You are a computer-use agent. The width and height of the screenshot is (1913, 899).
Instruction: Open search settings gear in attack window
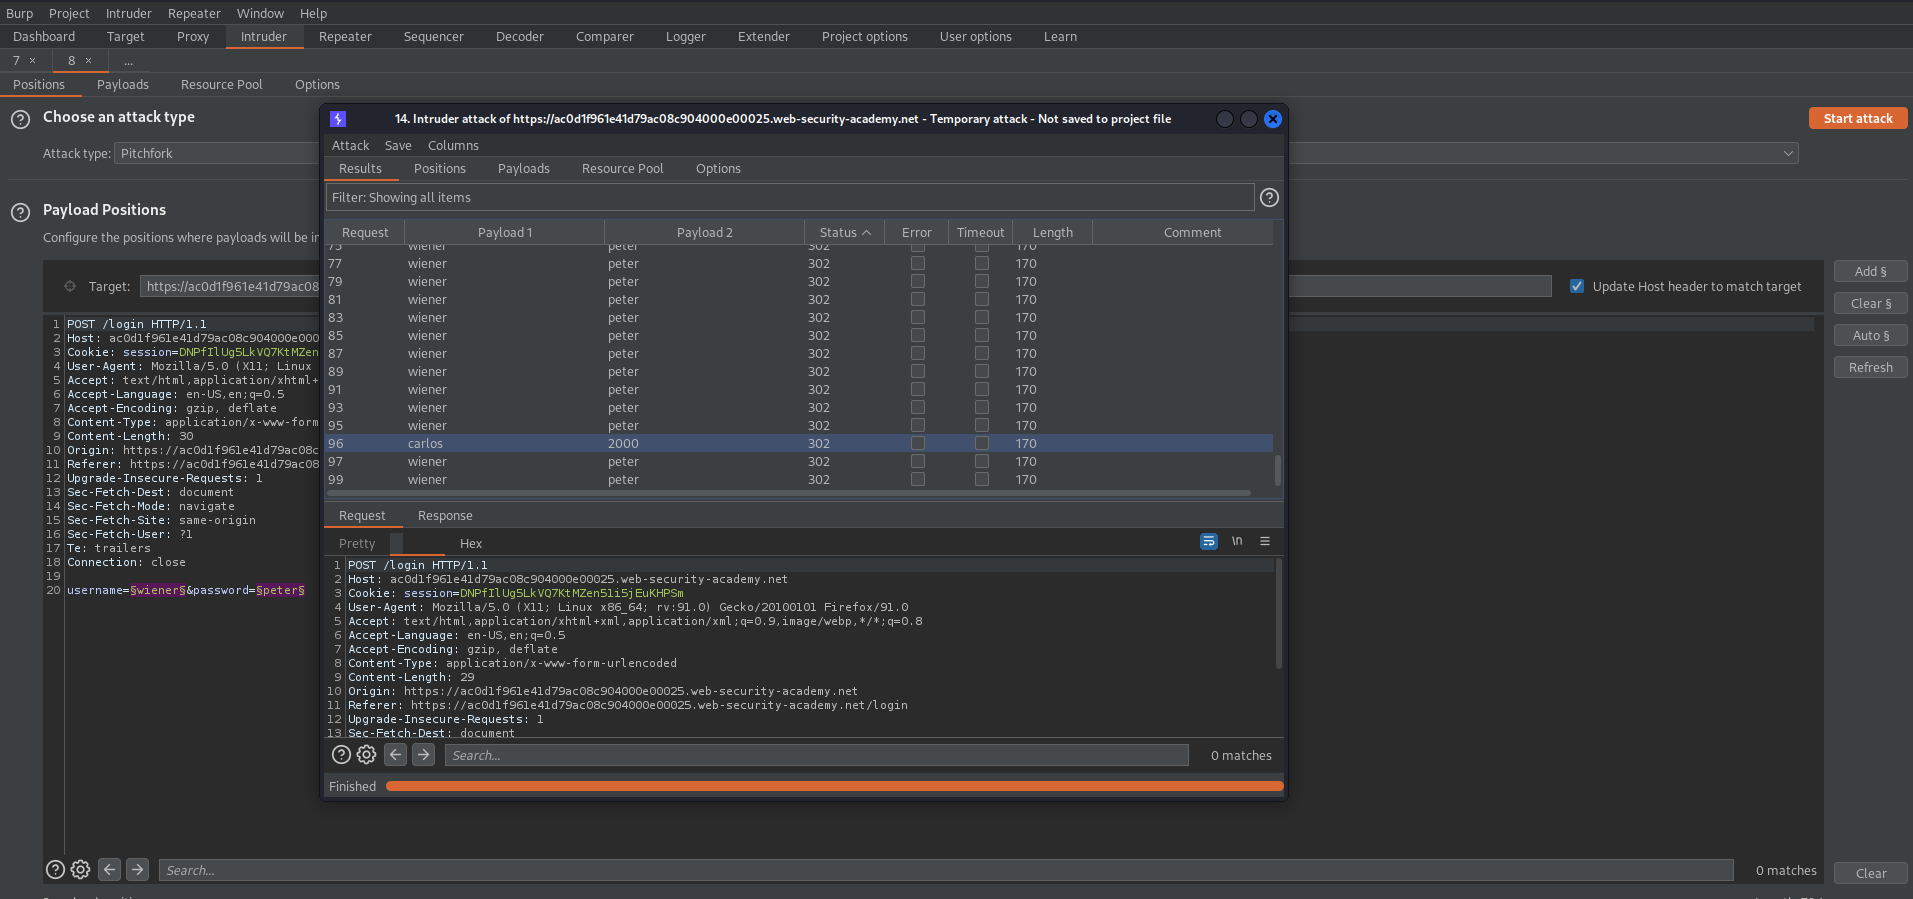[x=367, y=755]
